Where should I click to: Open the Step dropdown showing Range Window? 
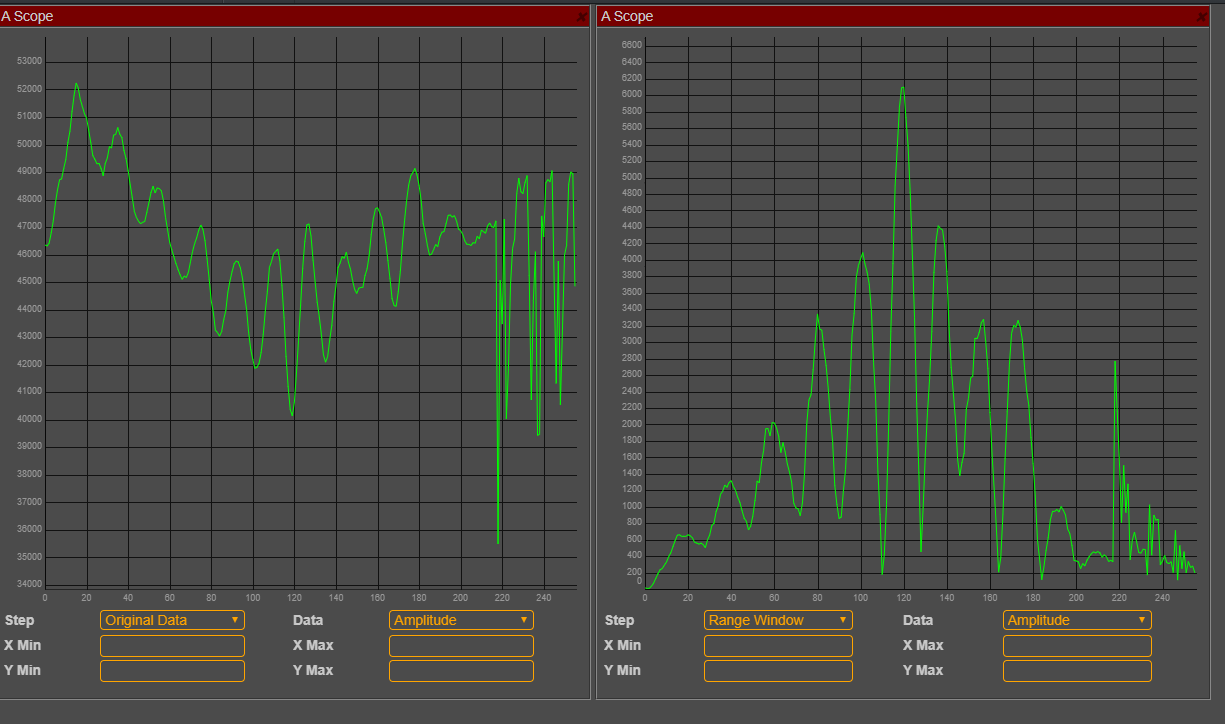[778, 620]
